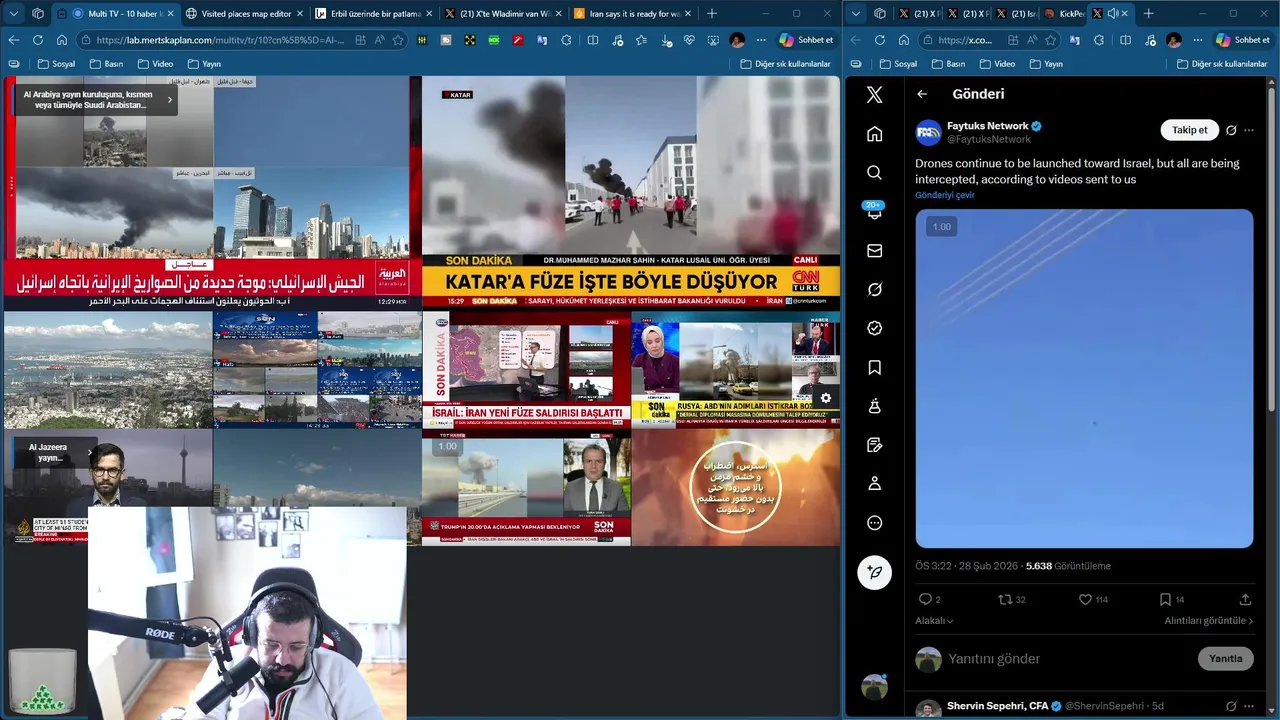Switch to the Multi TV tab
The image size is (1280, 720).
coord(114,14)
